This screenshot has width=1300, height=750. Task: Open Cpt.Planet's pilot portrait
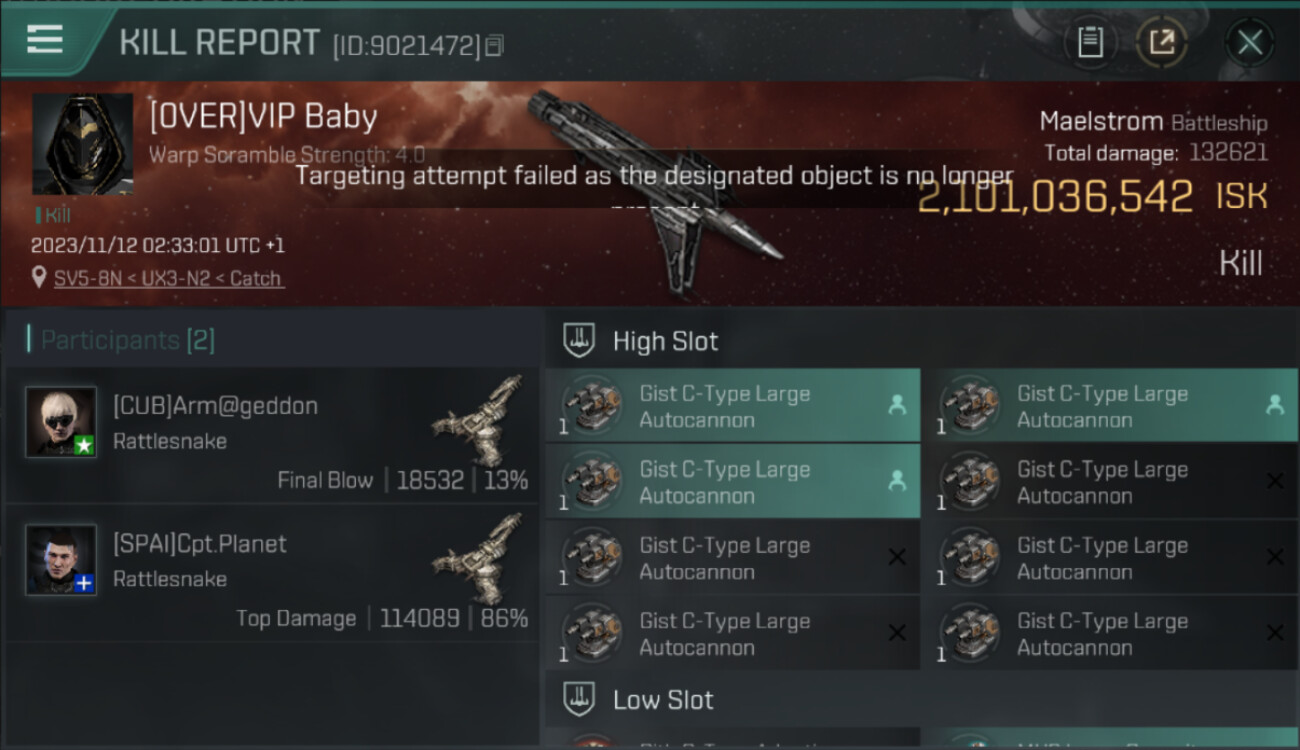coord(61,560)
